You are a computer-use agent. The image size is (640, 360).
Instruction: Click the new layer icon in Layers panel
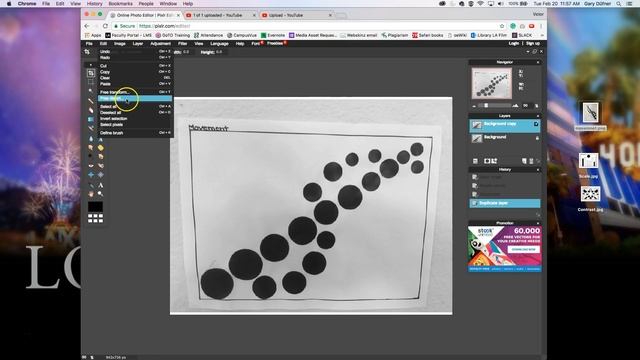[524, 161]
